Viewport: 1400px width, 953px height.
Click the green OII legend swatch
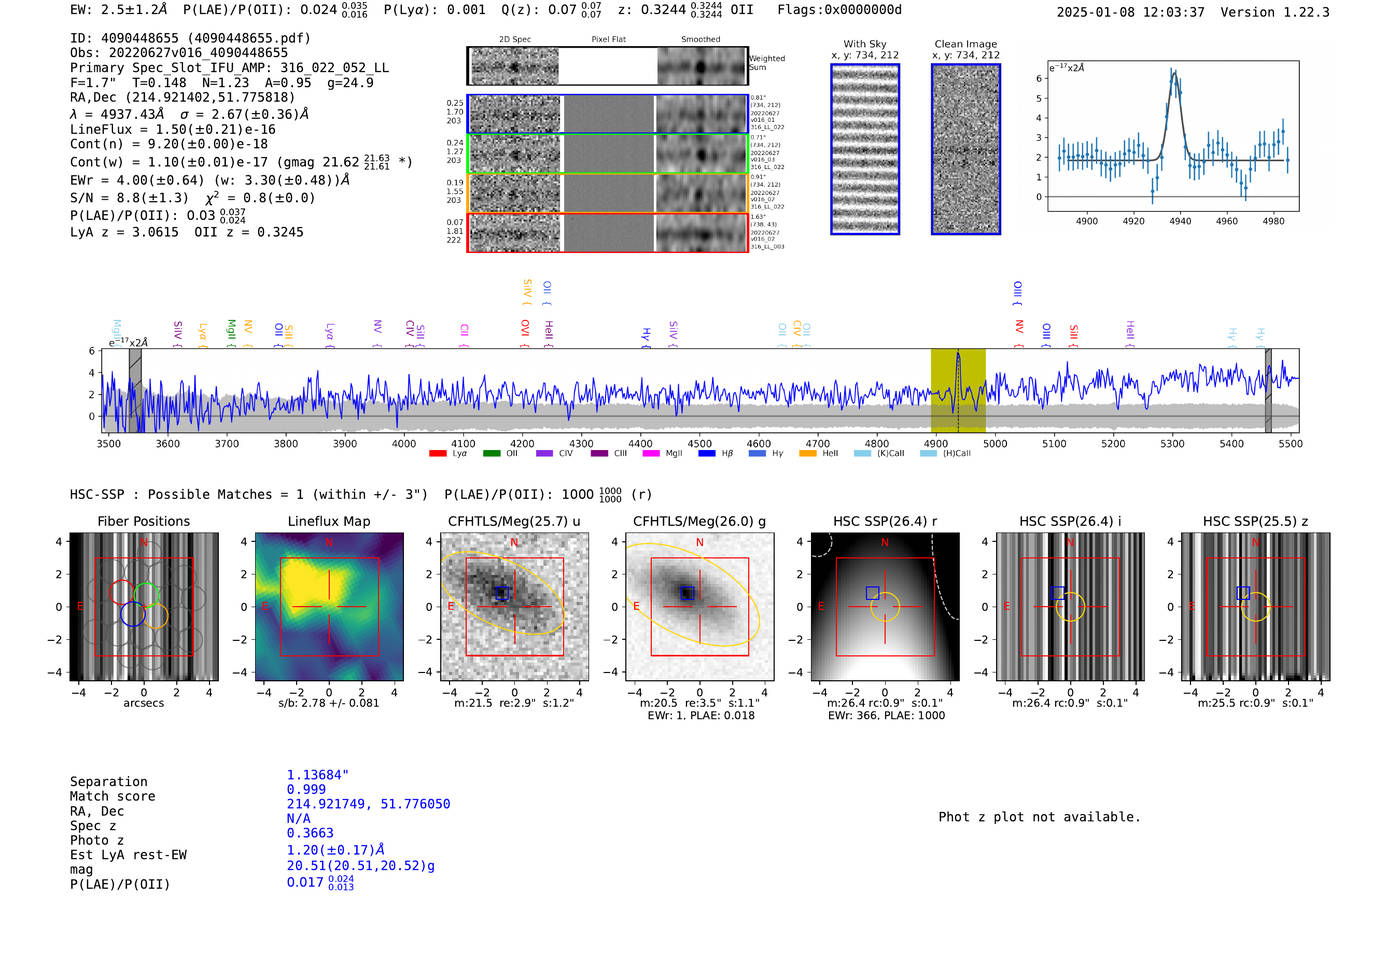pyautogui.click(x=491, y=454)
